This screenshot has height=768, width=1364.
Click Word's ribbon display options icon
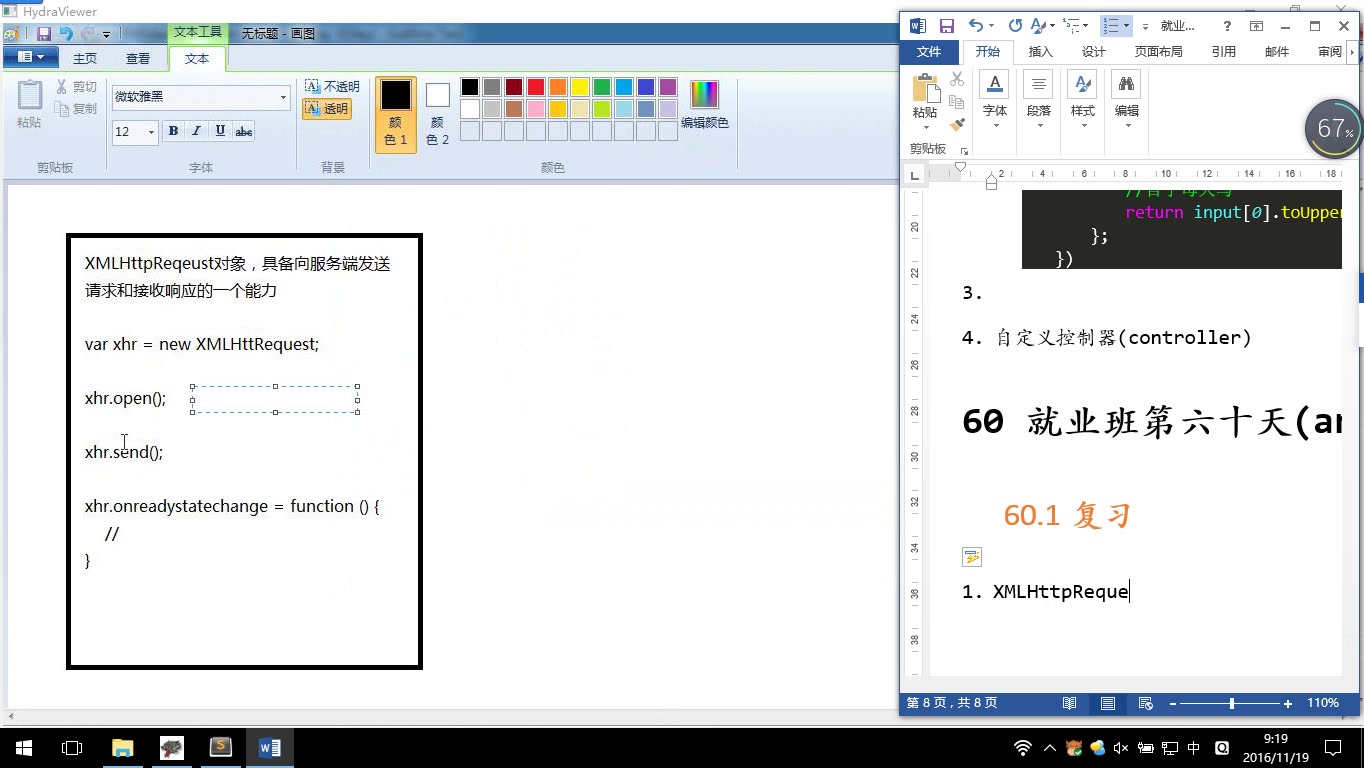pos(1257,26)
